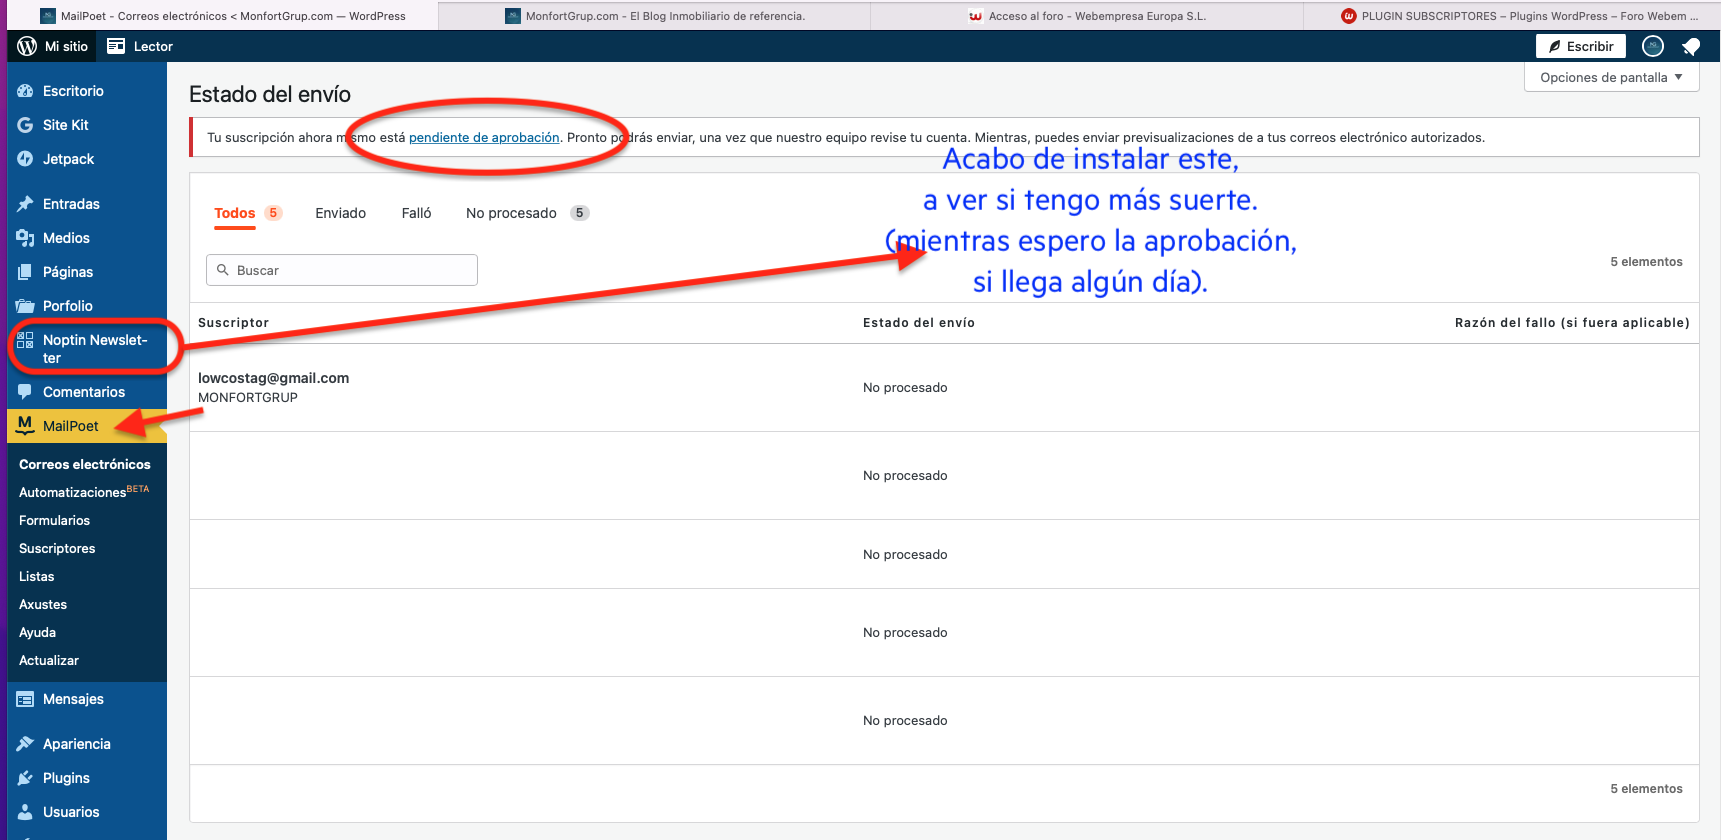Click the Plugin Subscriptores tab favicon
Image resolution: width=1721 pixels, height=840 pixels.
point(1349,16)
